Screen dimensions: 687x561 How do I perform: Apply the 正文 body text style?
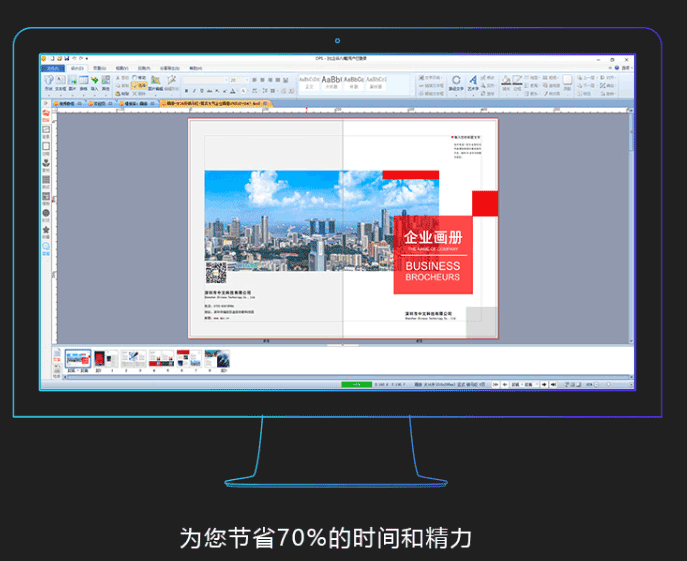click(x=309, y=82)
